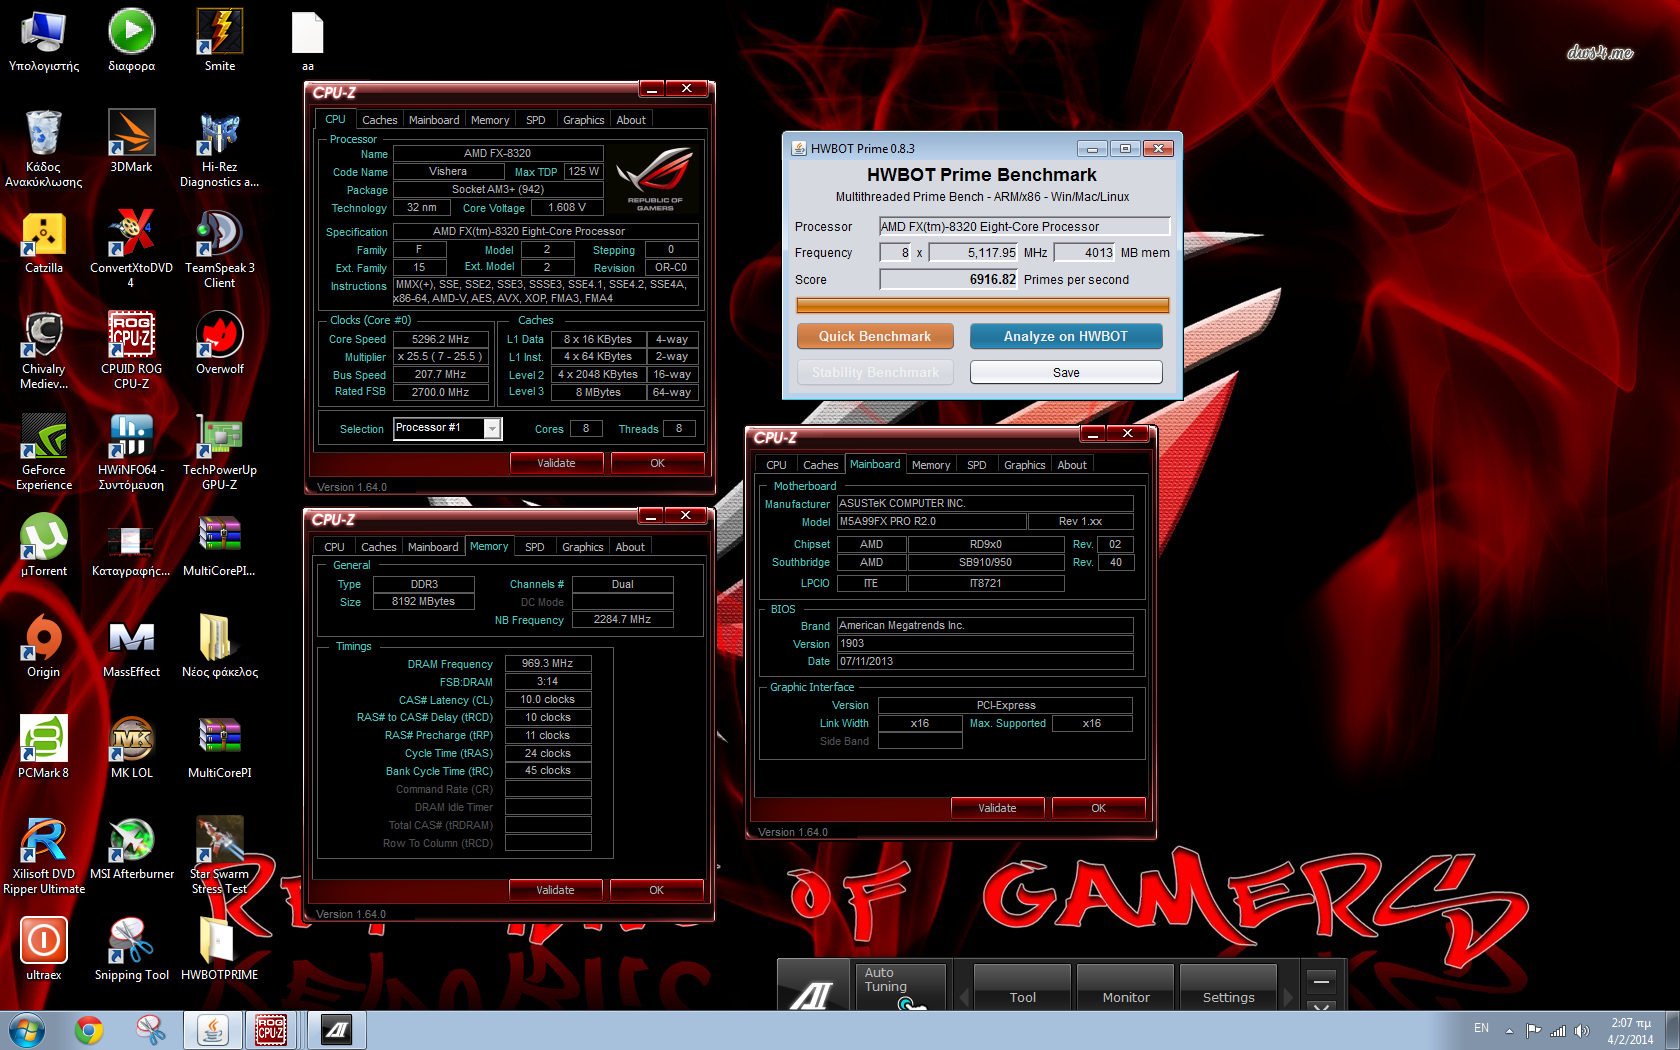The height and width of the screenshot is (1050, 1680).
Task: Open Chivalry Medieval desktop icon
Action: (x=44, y=350)
